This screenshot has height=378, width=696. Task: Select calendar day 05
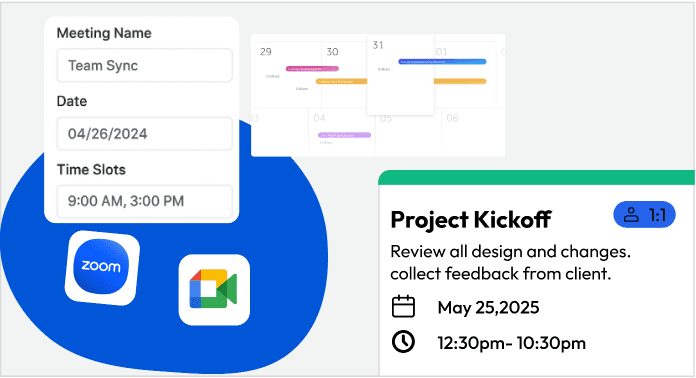386,118
